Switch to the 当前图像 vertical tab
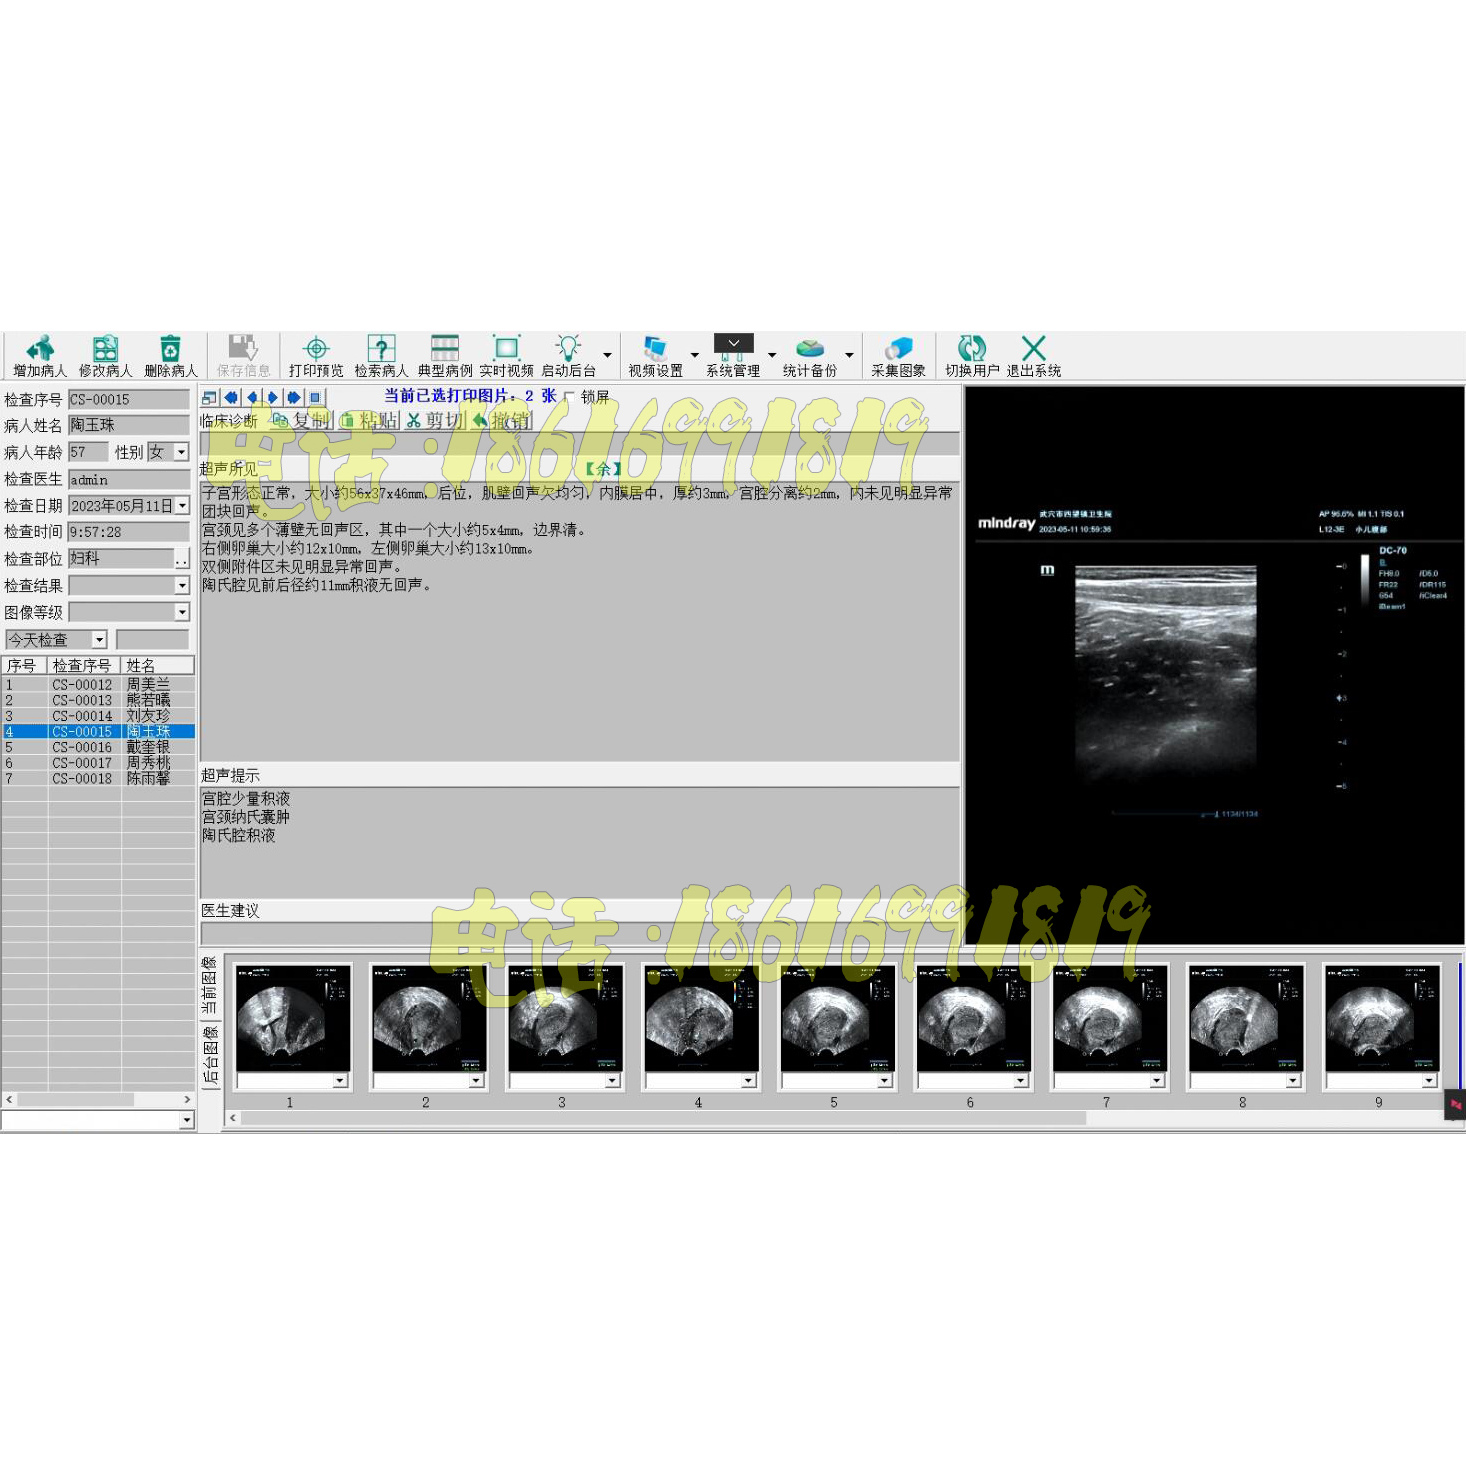The height and width of the screenshot is (1466, 1466). (x=210, y=987)
